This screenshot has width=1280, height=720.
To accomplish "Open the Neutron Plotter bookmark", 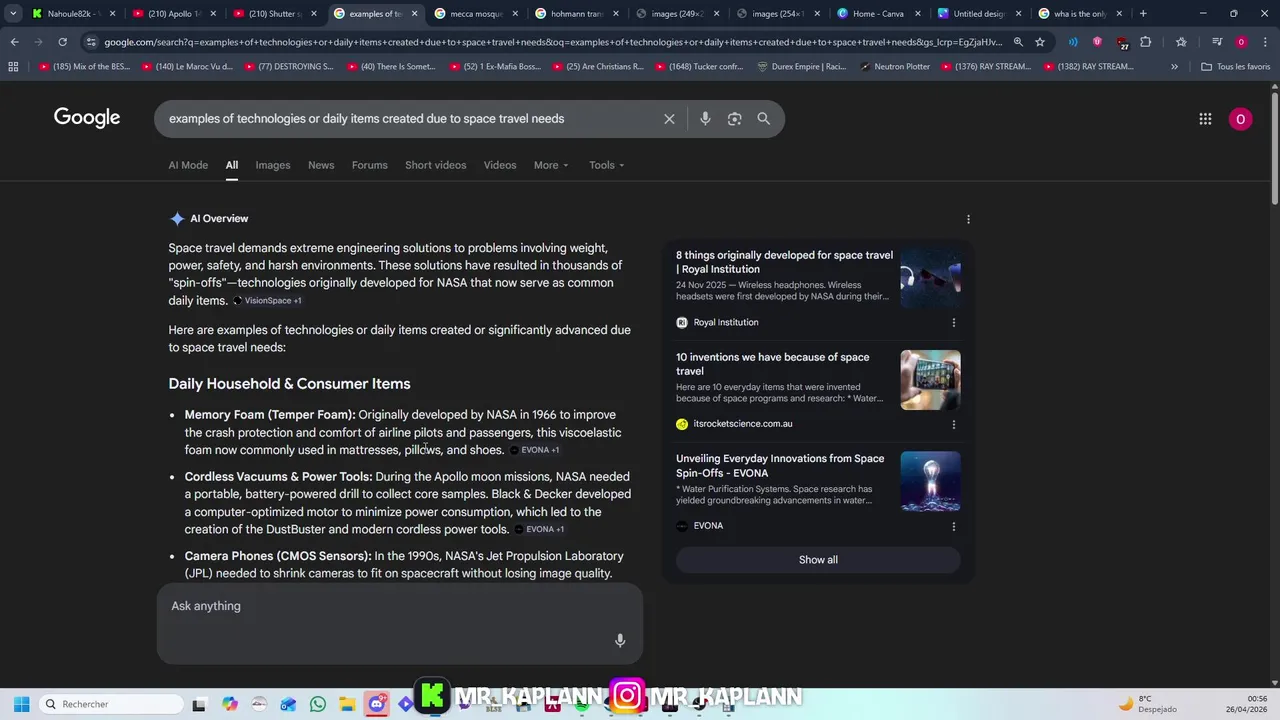I will (x=894, y=66).
